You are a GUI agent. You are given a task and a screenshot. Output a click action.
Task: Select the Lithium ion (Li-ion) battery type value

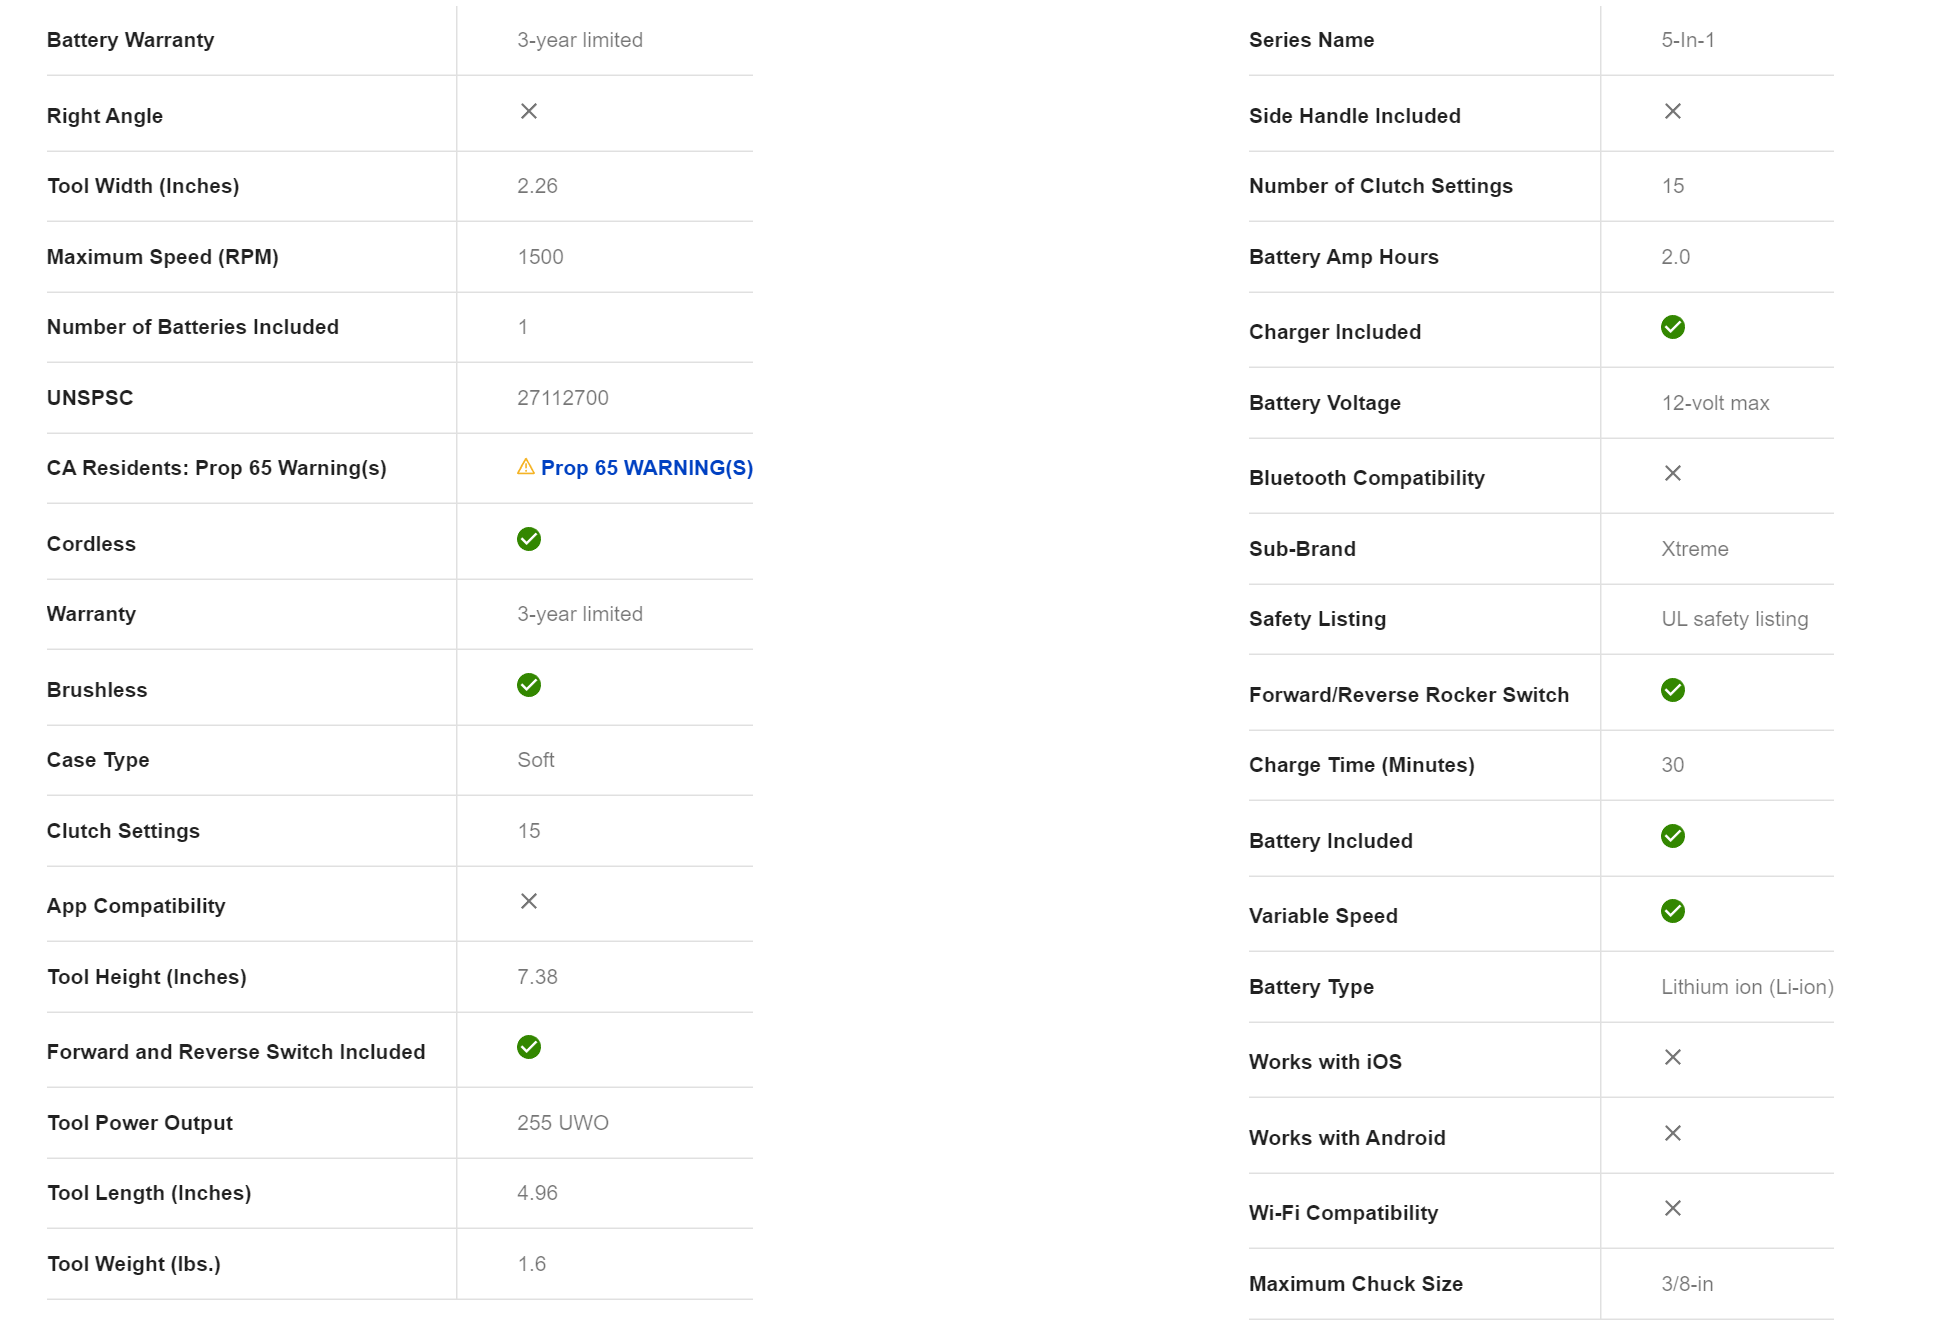[x=1747, y=987]
